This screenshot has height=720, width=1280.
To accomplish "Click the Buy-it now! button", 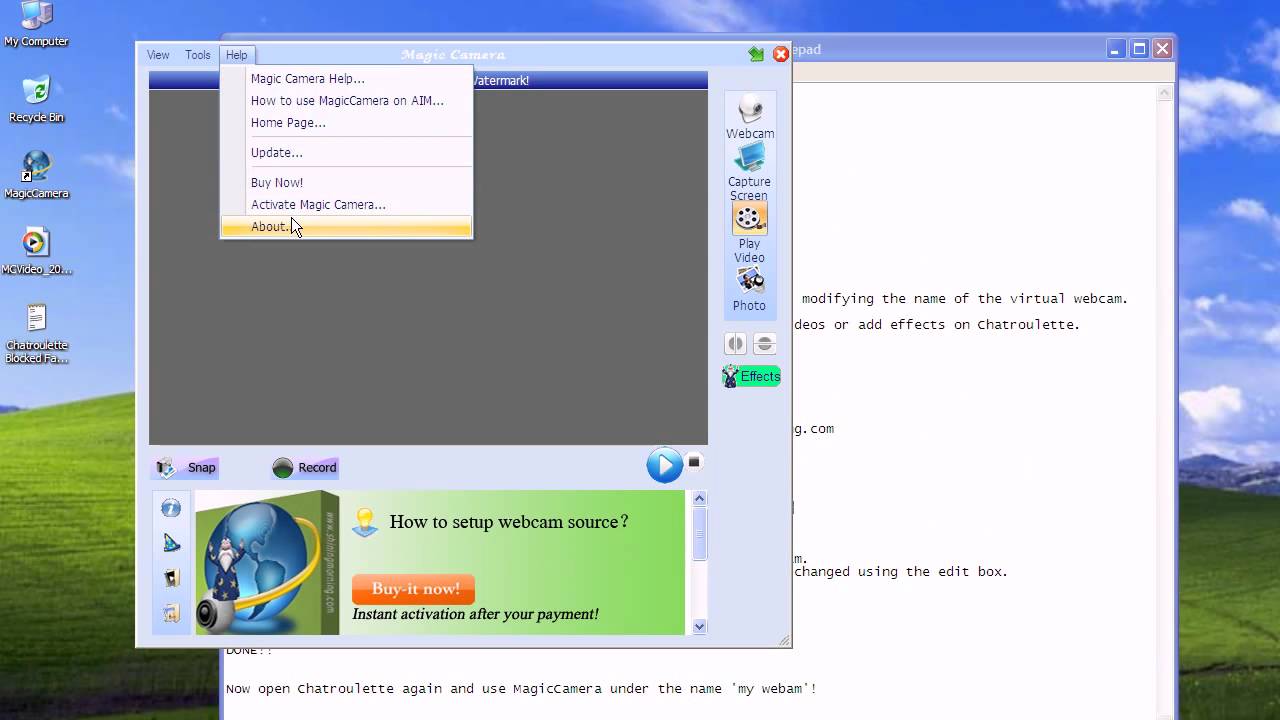I will (x=414, y=589).
